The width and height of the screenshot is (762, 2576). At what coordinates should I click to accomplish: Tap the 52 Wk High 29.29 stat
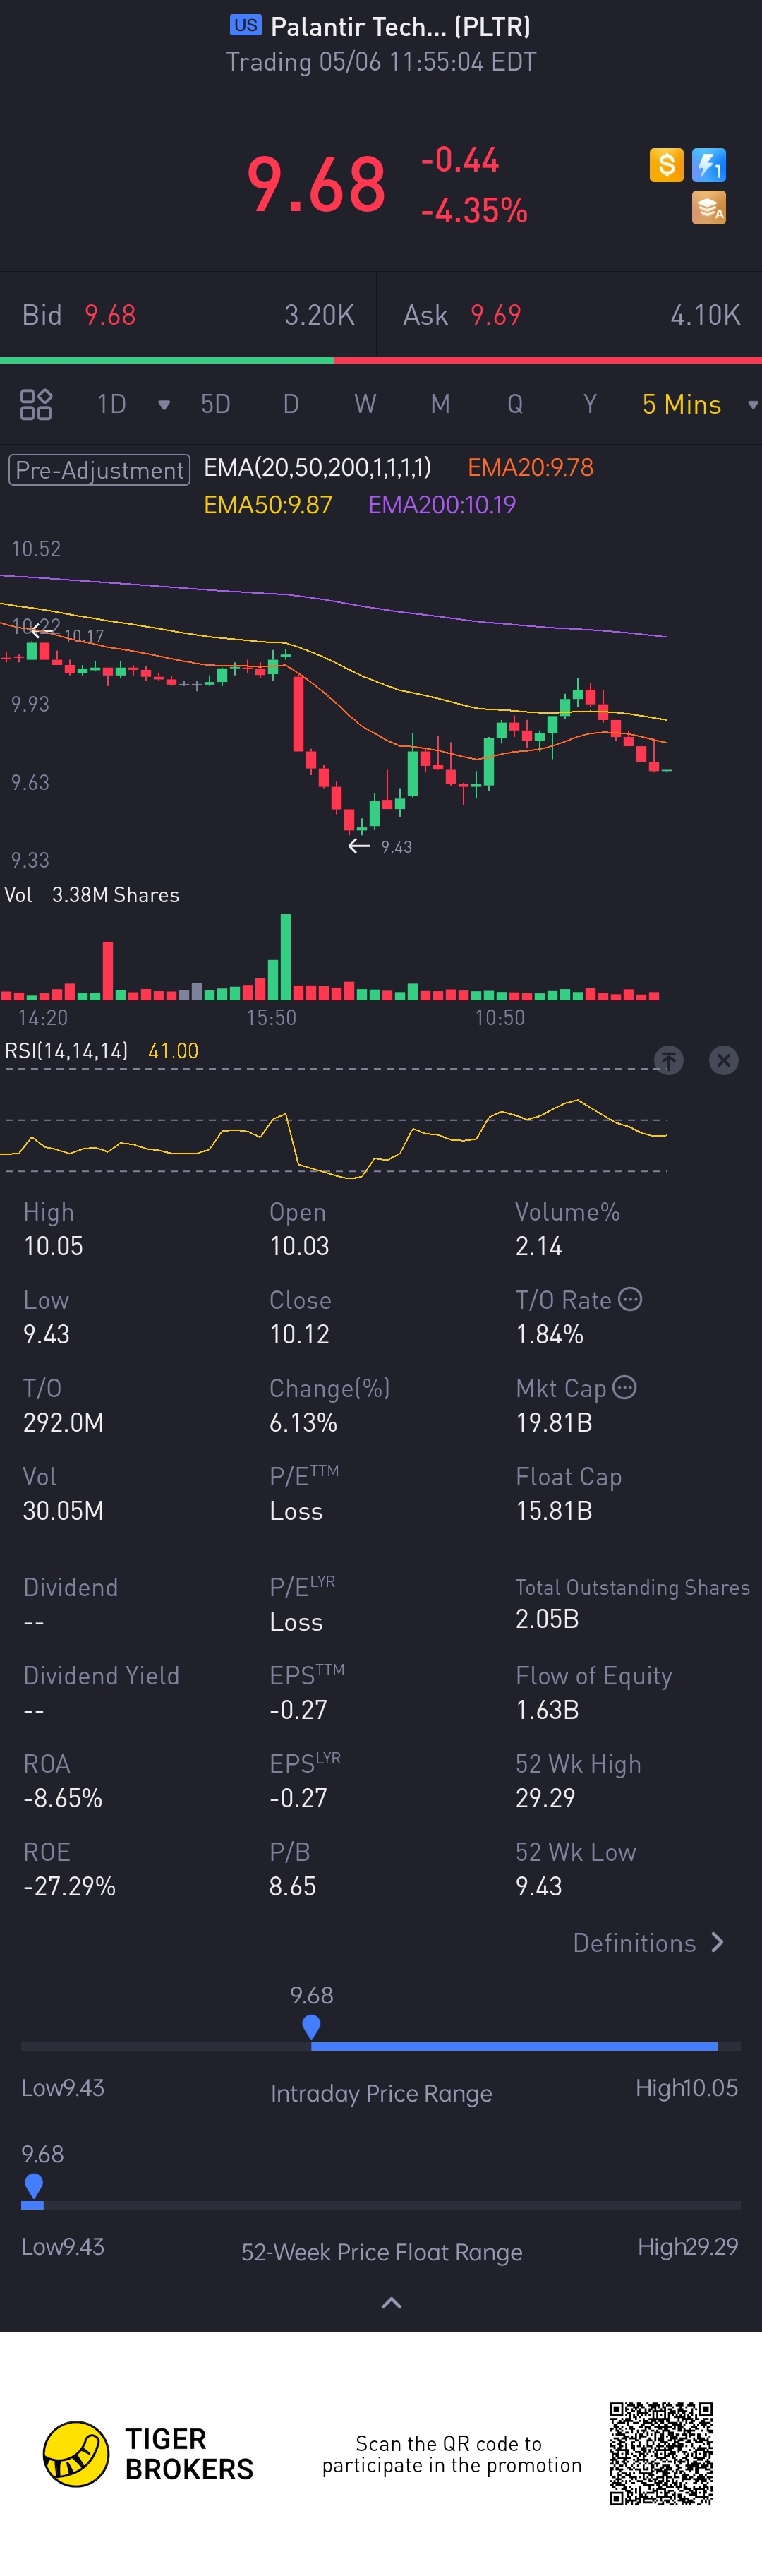point(578,1780)
